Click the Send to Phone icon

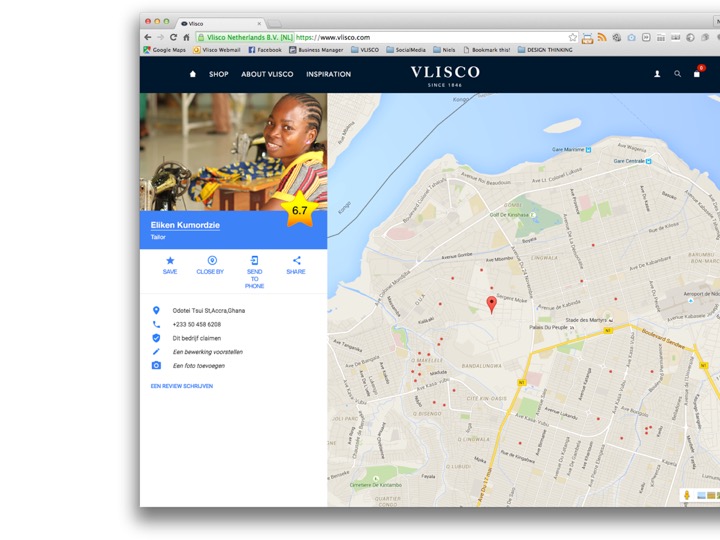254,261
